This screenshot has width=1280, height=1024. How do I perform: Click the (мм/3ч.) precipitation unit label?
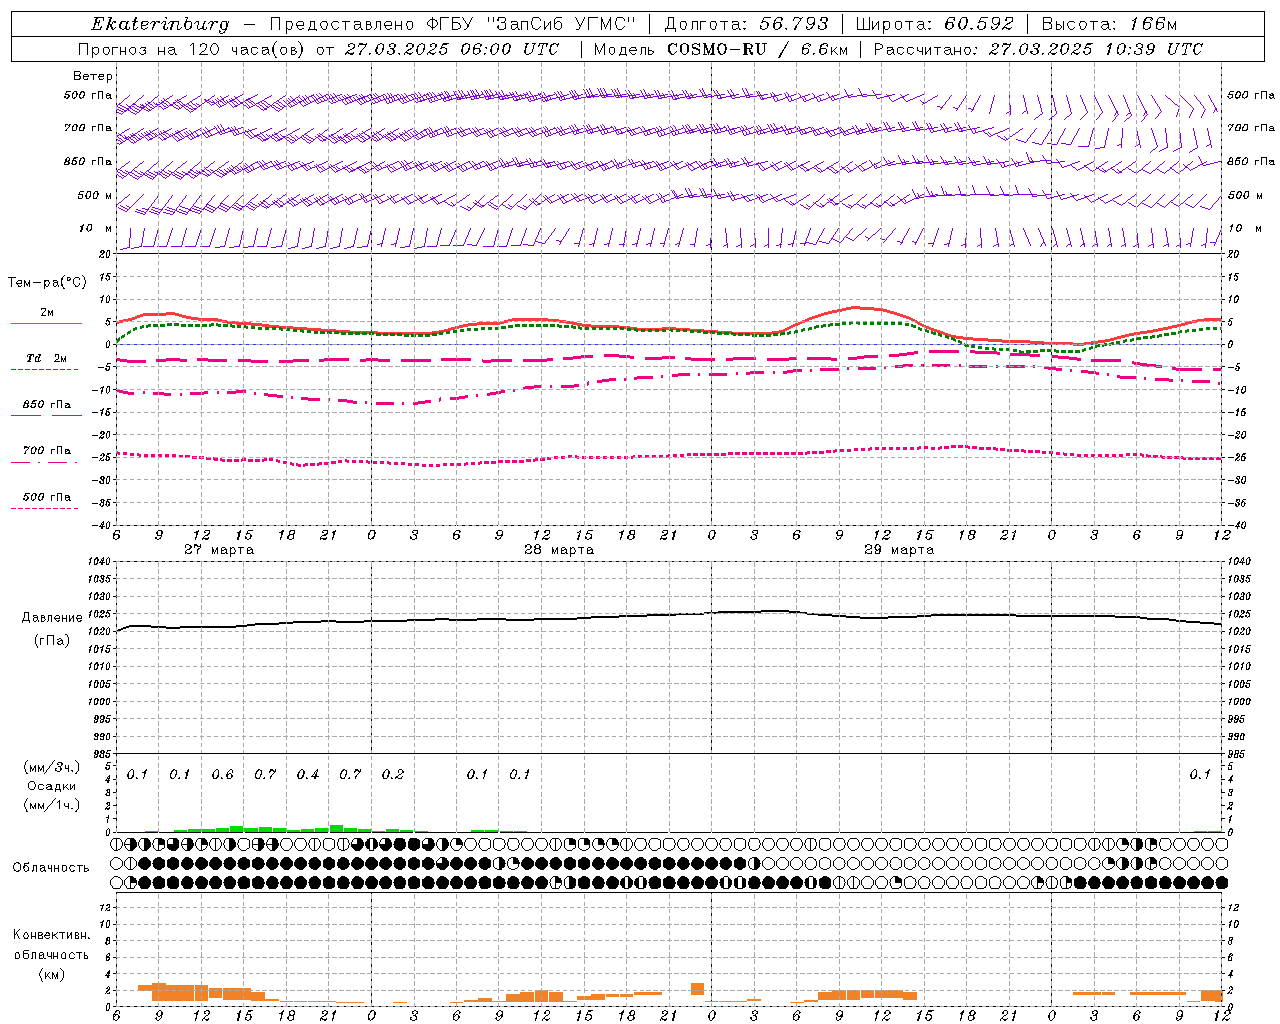click(51, 767)
